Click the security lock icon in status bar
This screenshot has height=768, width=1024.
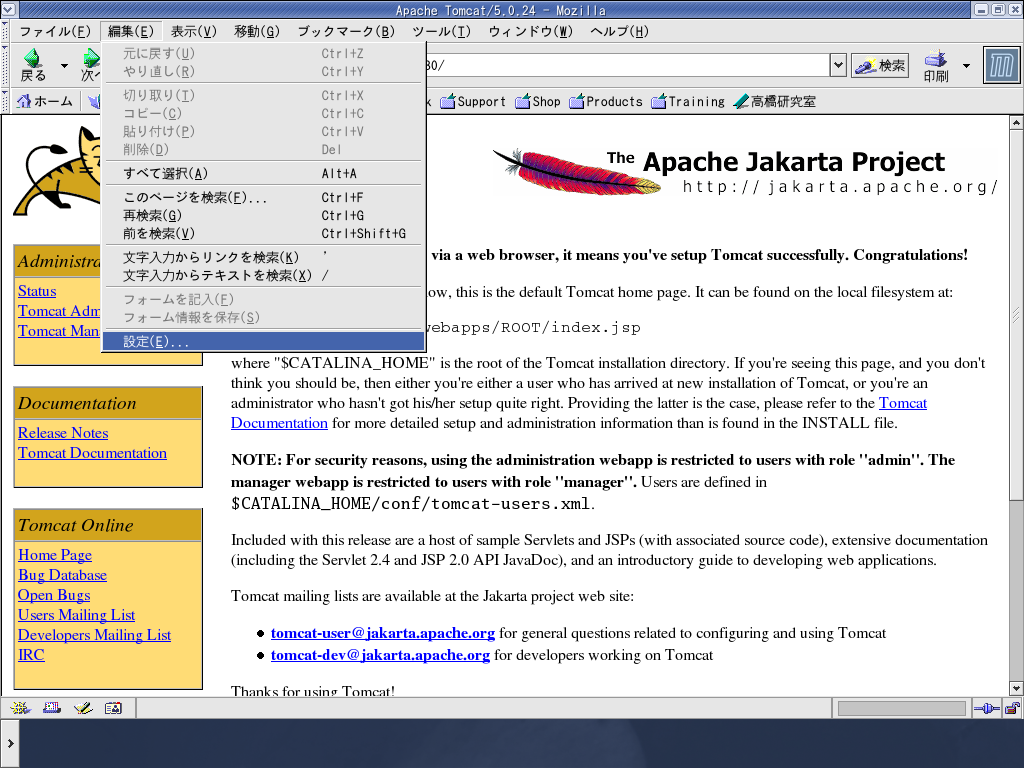point(1012,709)
